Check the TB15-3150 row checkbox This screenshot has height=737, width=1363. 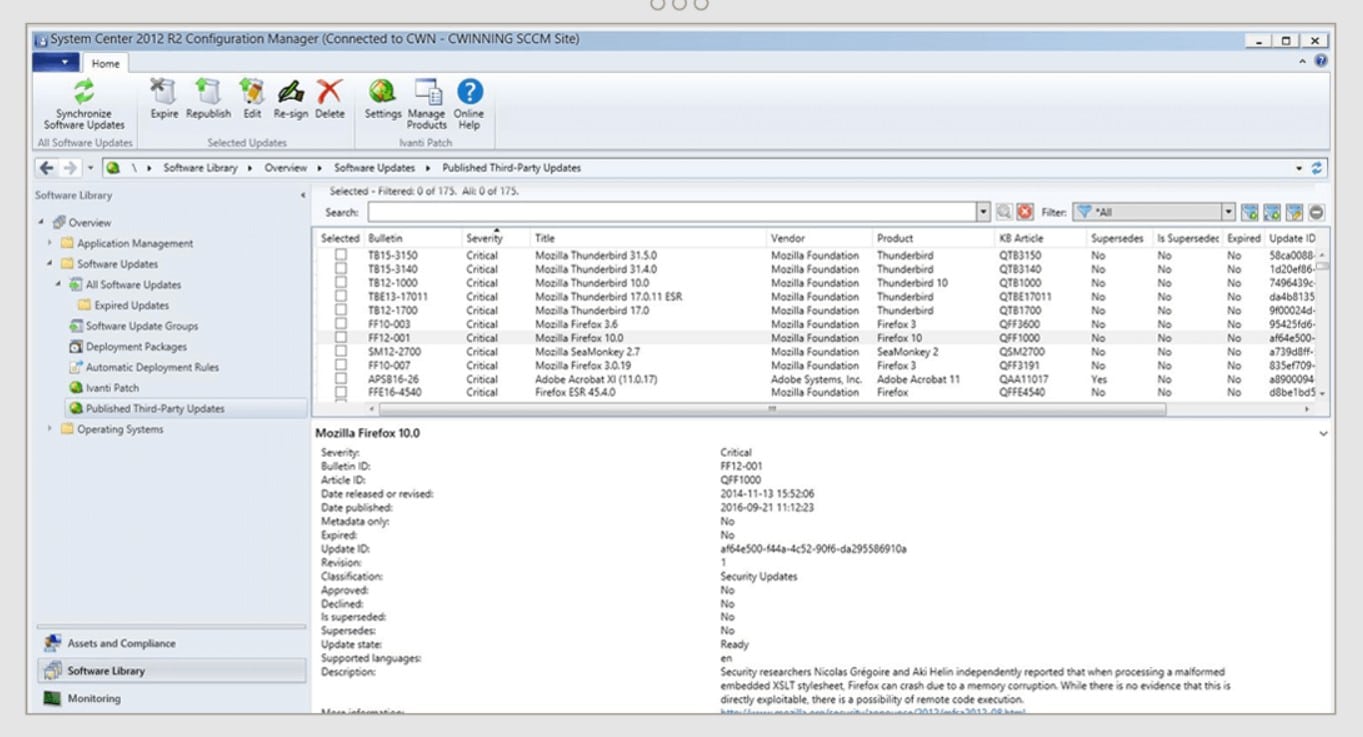341,255
